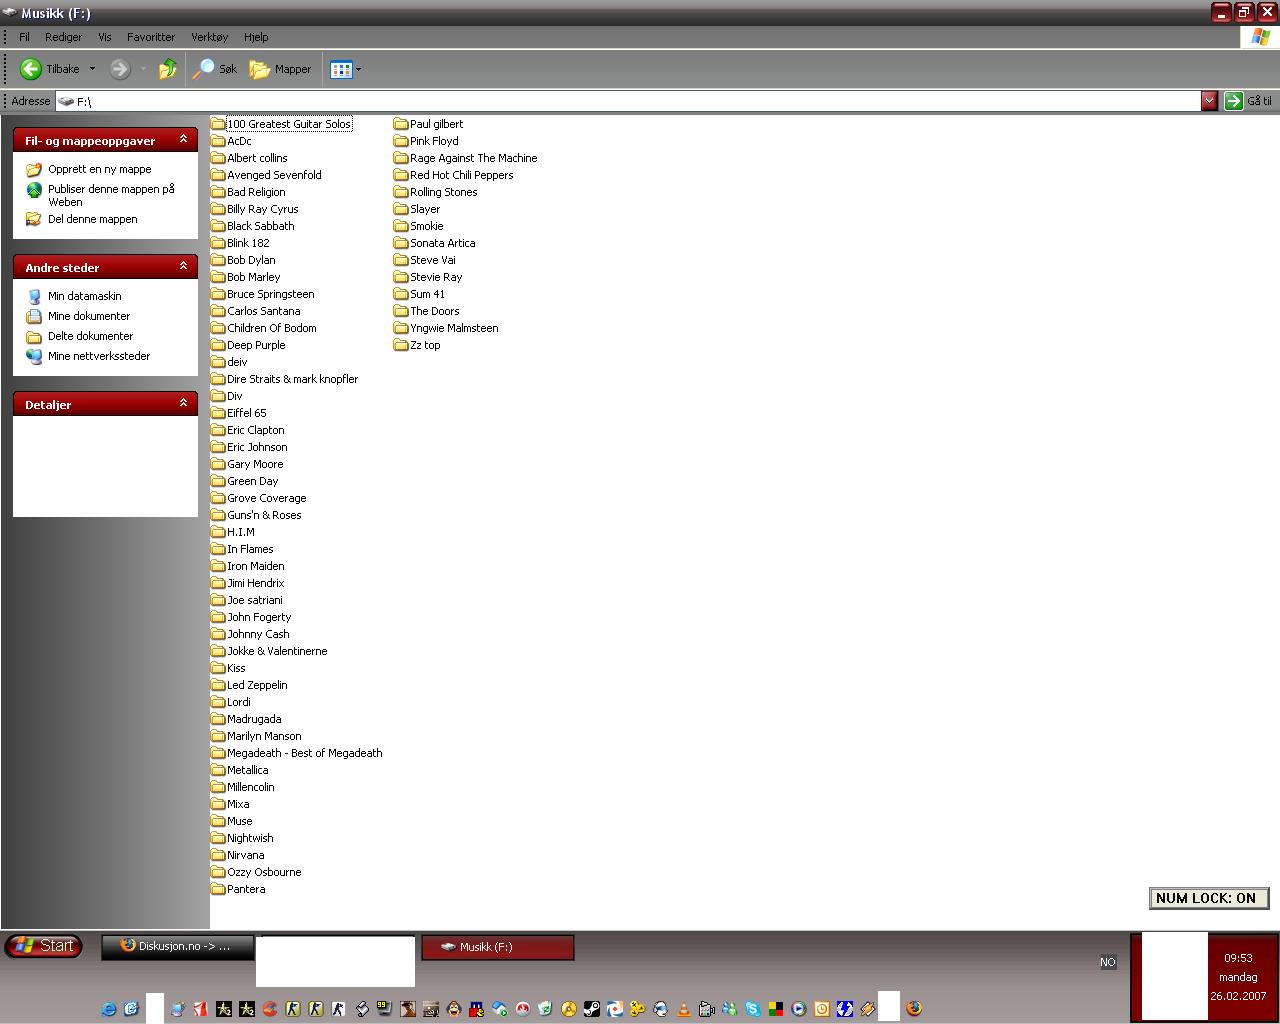Click into the Adresse field showing F:\
The width and height of the screenshot is (1280, 1024).
pyautogui.click(x=628, y=101)
